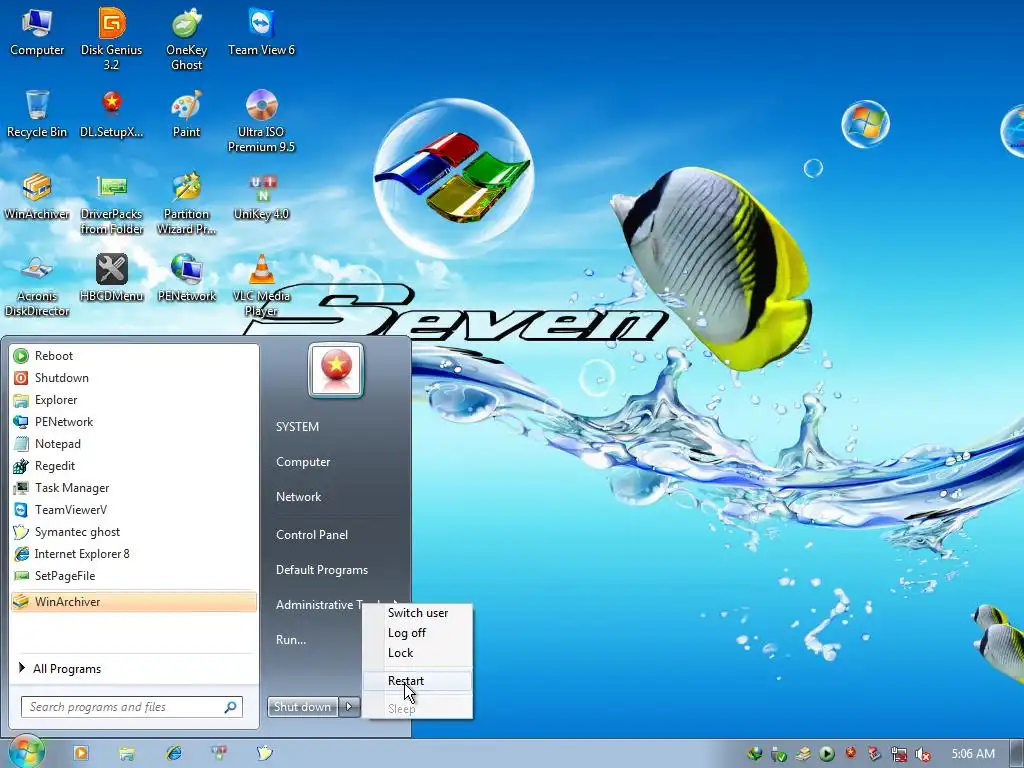The image size is (1024, 768).
Task: Click Shutdown in the Start menu list
Action: (x=134, y=378)
